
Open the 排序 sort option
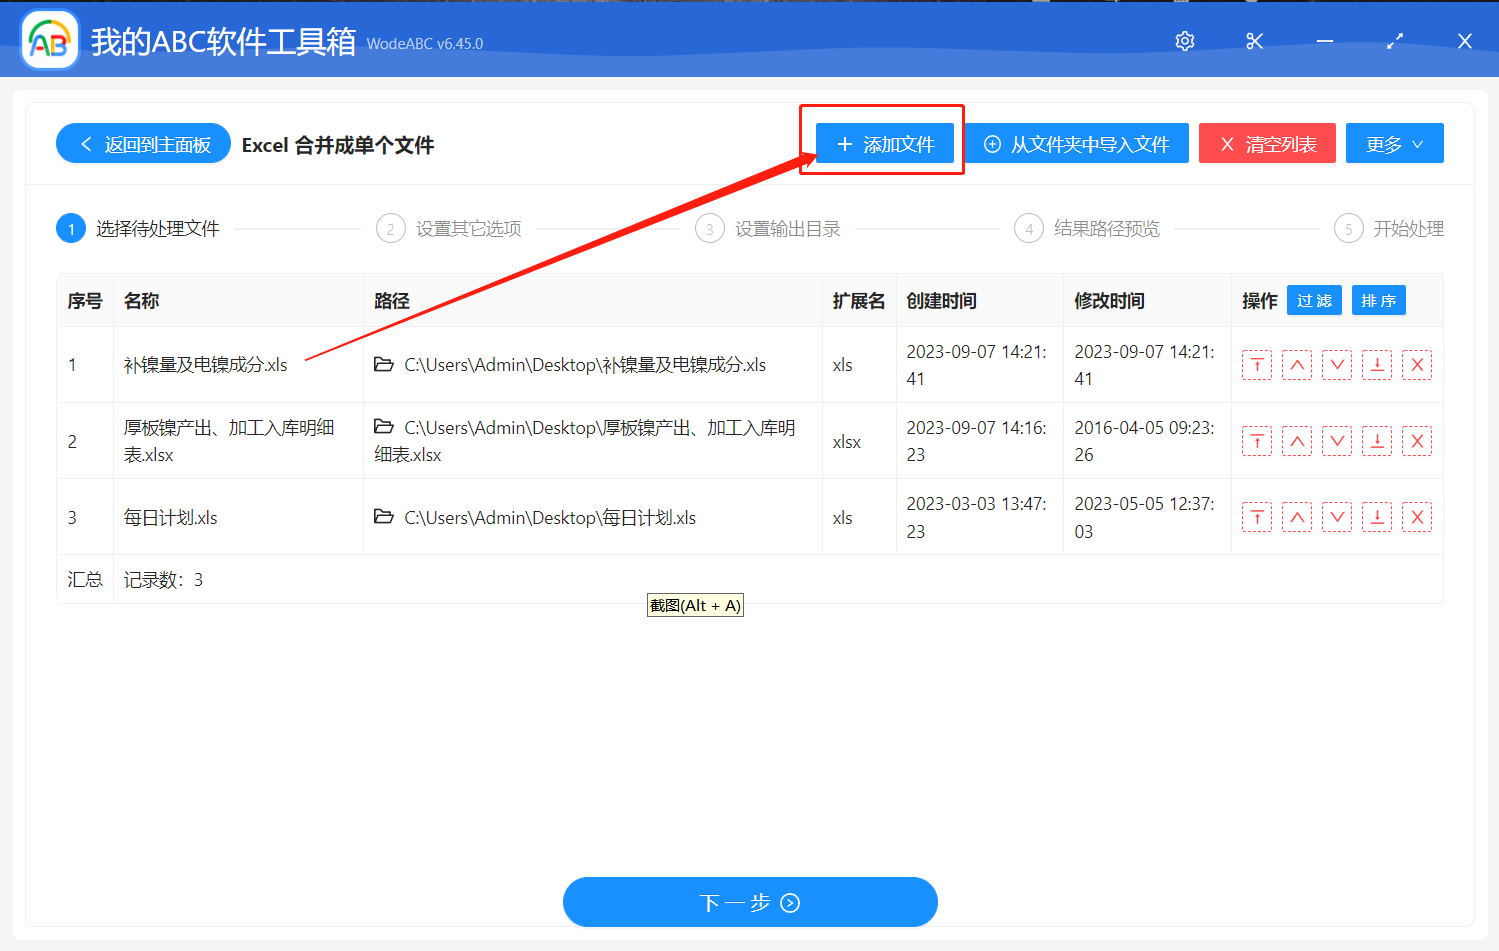click(1378, 300)
